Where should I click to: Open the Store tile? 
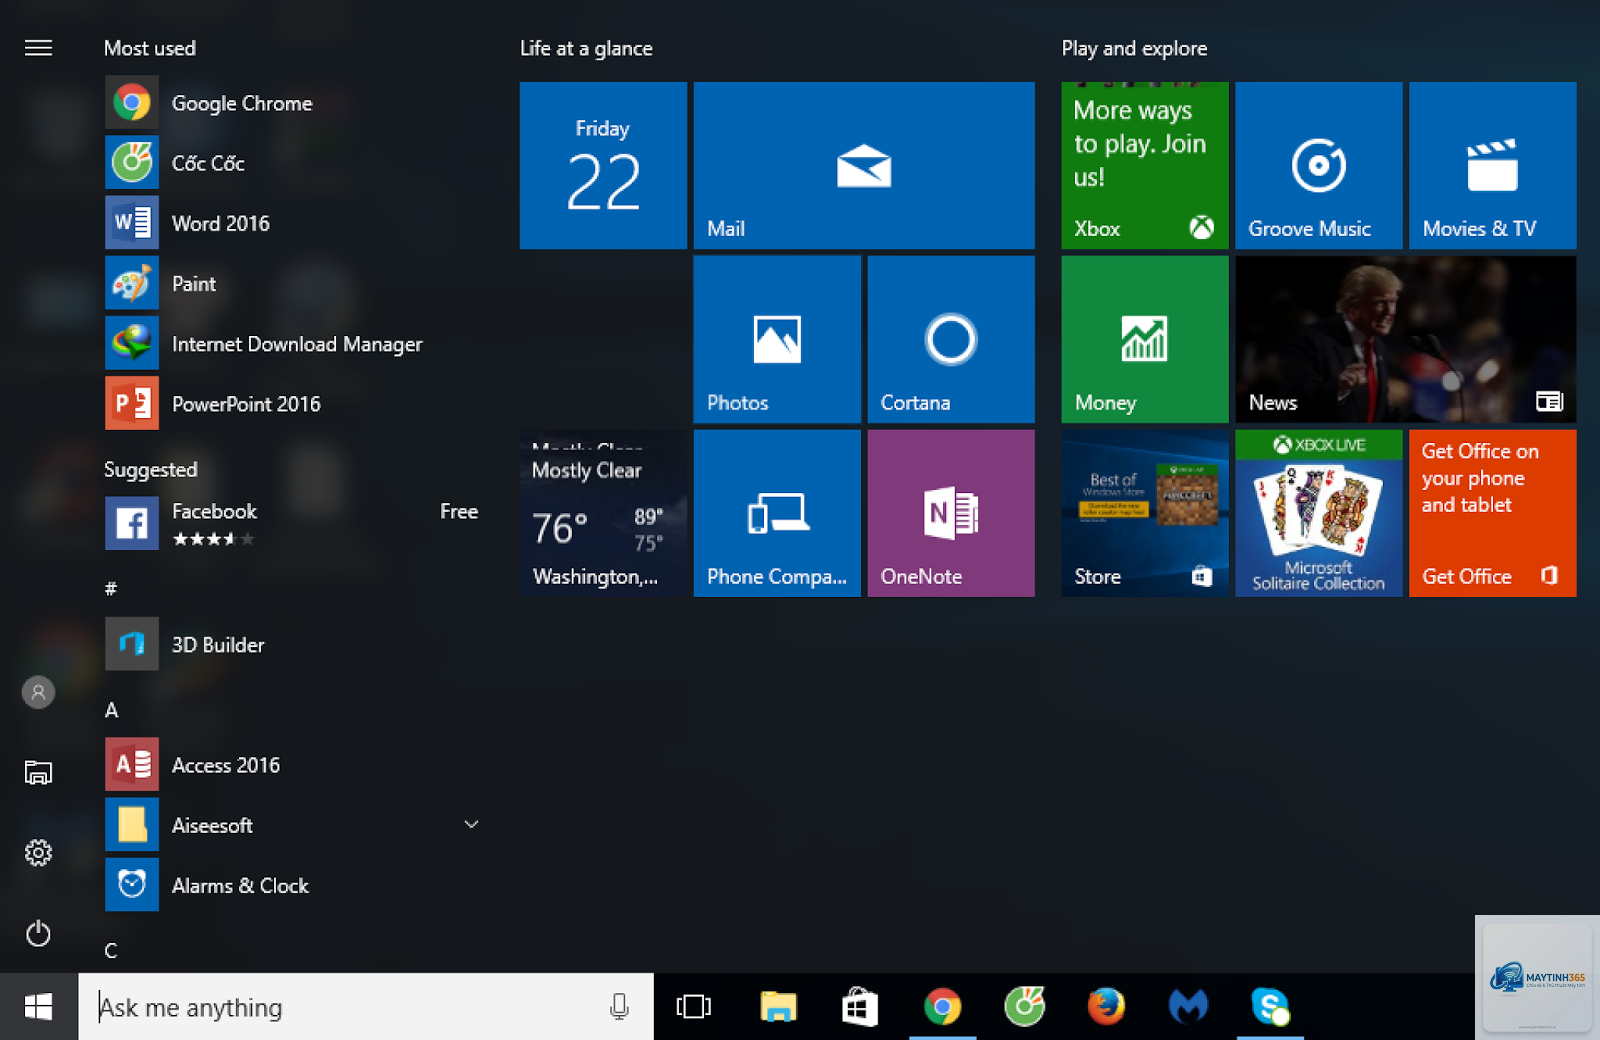[1145, 513]
